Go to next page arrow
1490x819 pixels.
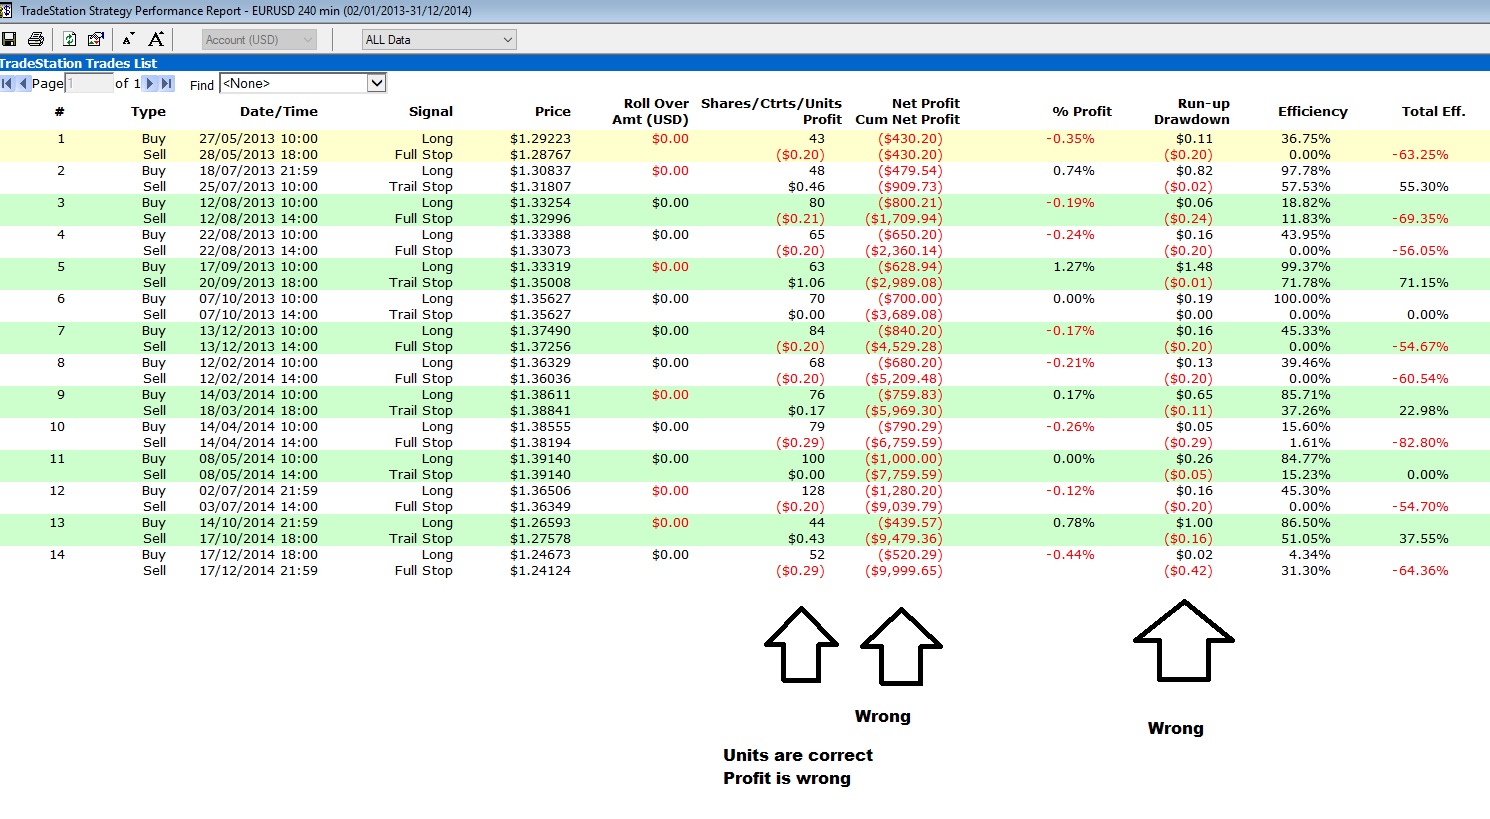click(x=151, y=83)
